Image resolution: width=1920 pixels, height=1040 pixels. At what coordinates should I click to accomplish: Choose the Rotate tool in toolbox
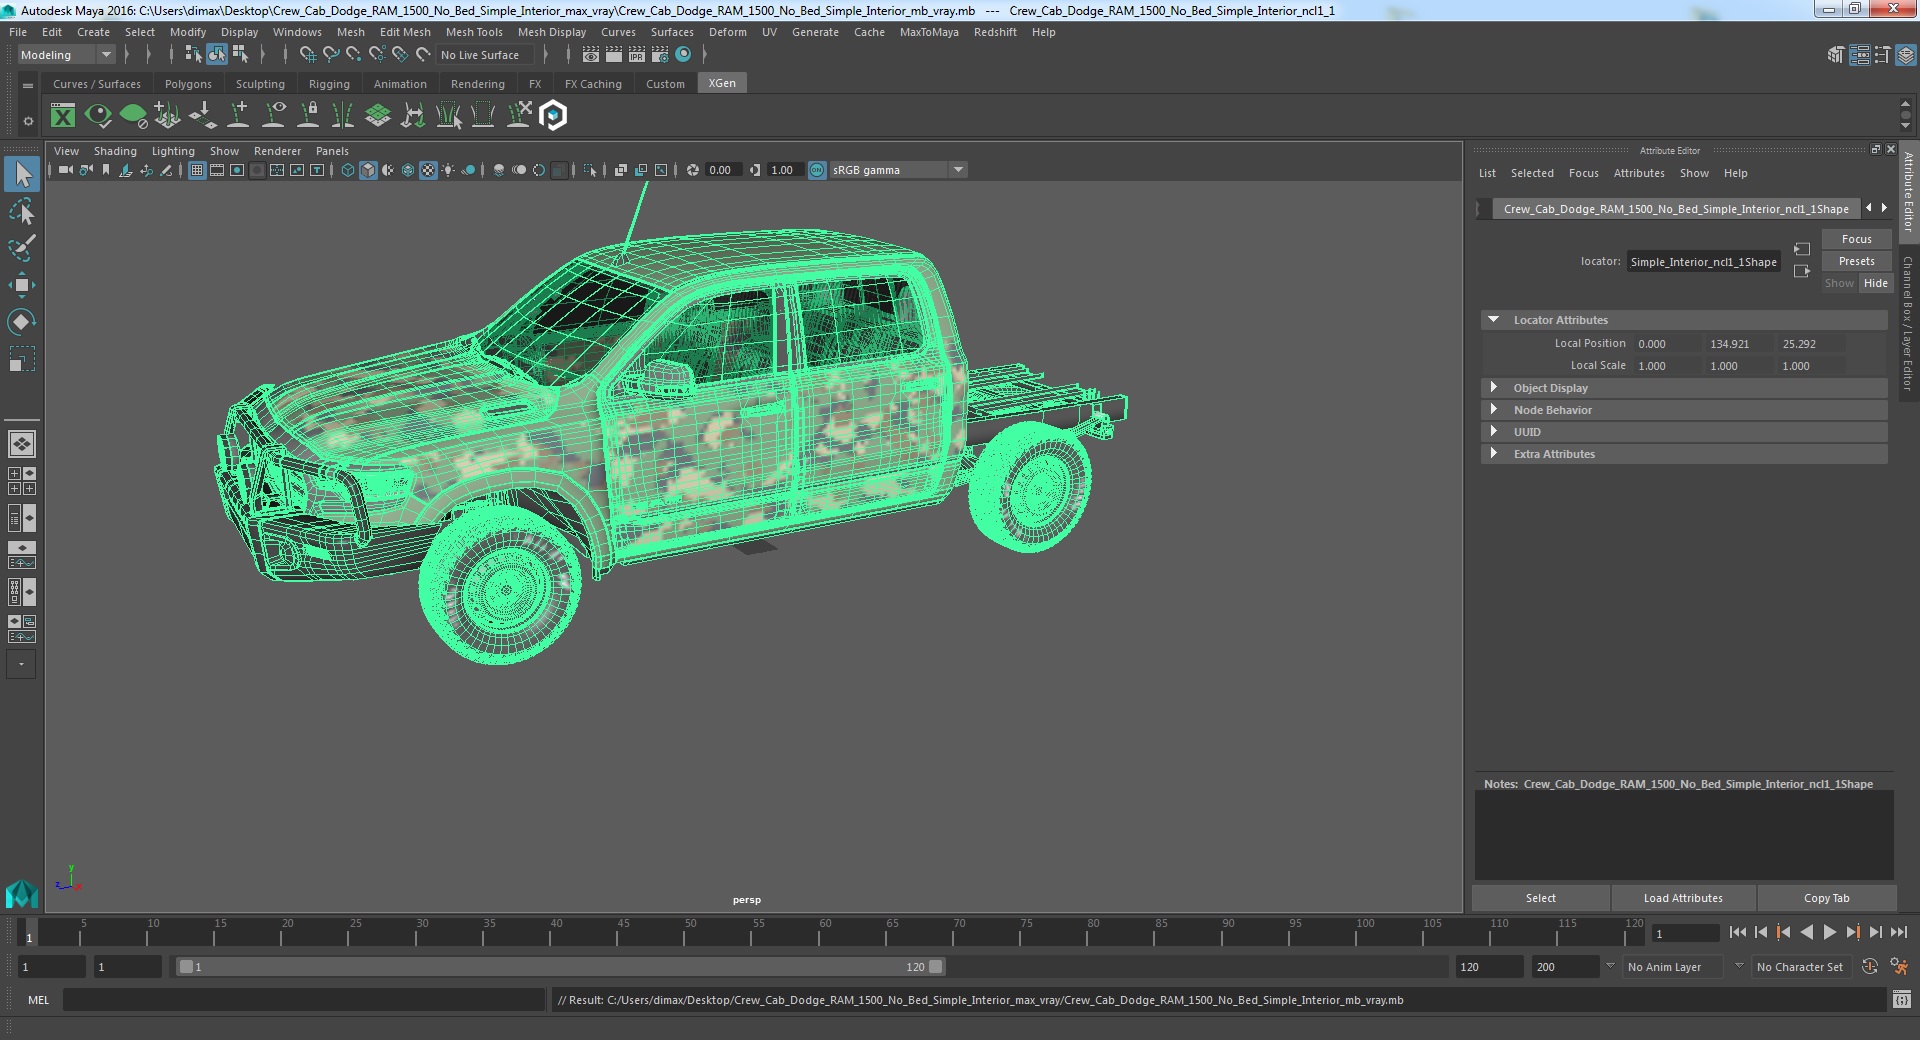tap(22, 321)
